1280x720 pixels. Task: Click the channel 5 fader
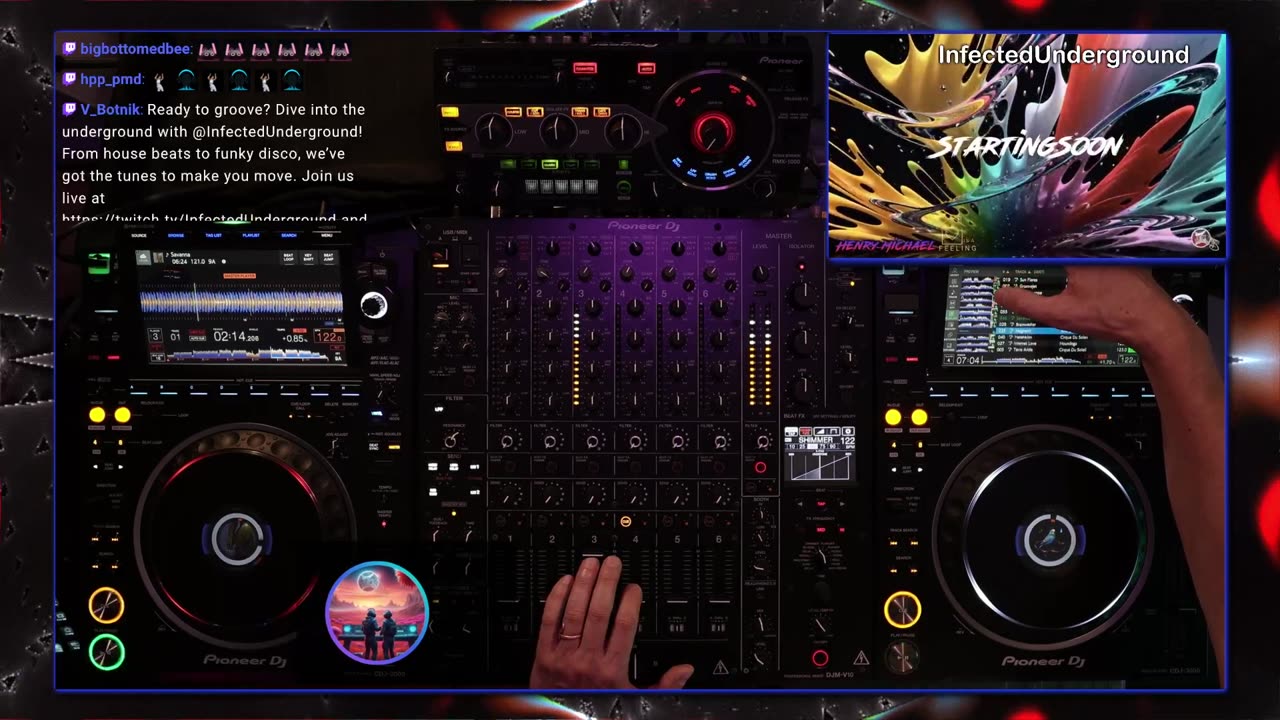click(x=677, y=604)
